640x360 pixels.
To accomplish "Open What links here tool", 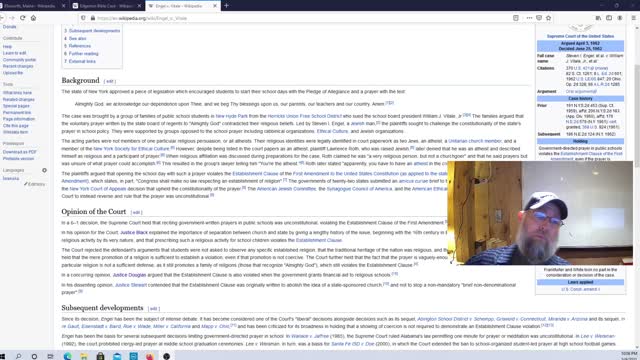I will (17, 93).
